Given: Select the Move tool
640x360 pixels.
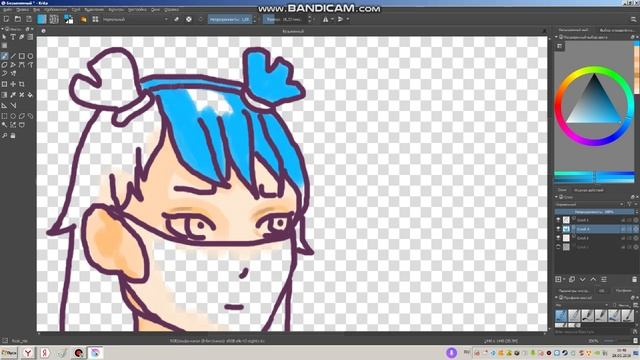Looking at the screenshot, I should click(x=13, y=84).
